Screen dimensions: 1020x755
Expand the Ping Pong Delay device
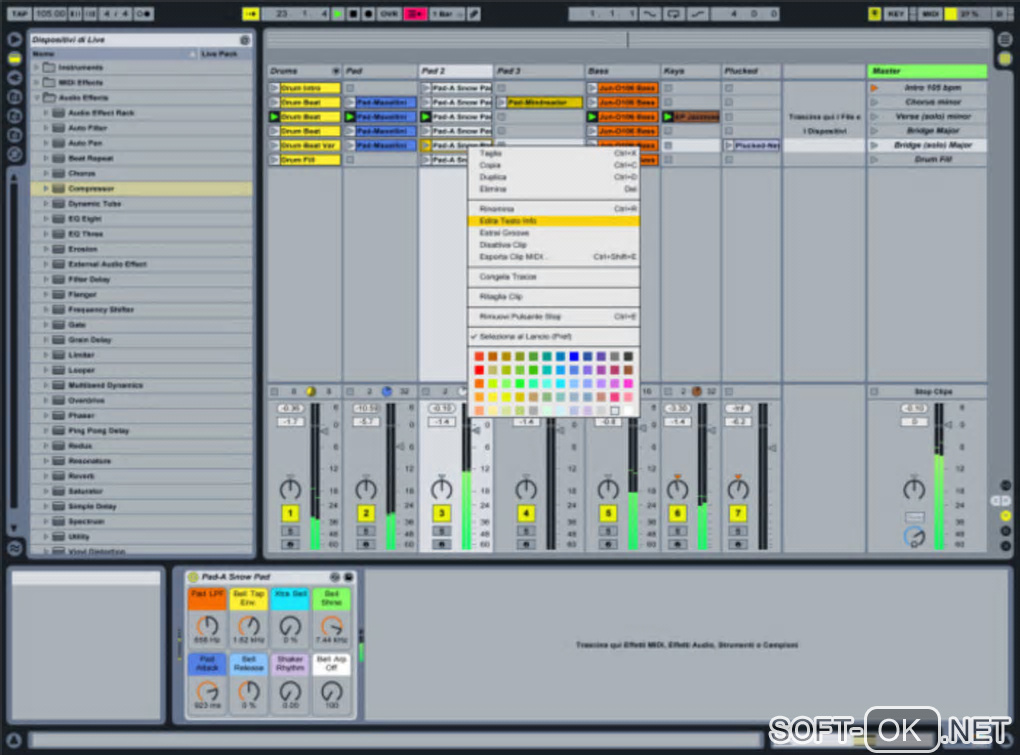(x=46, y=430)
